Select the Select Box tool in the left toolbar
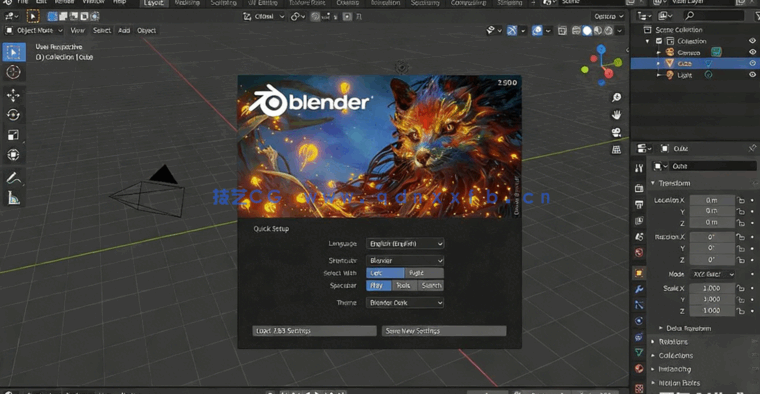Viewport: 760px width, 394px height. [14, 52]
